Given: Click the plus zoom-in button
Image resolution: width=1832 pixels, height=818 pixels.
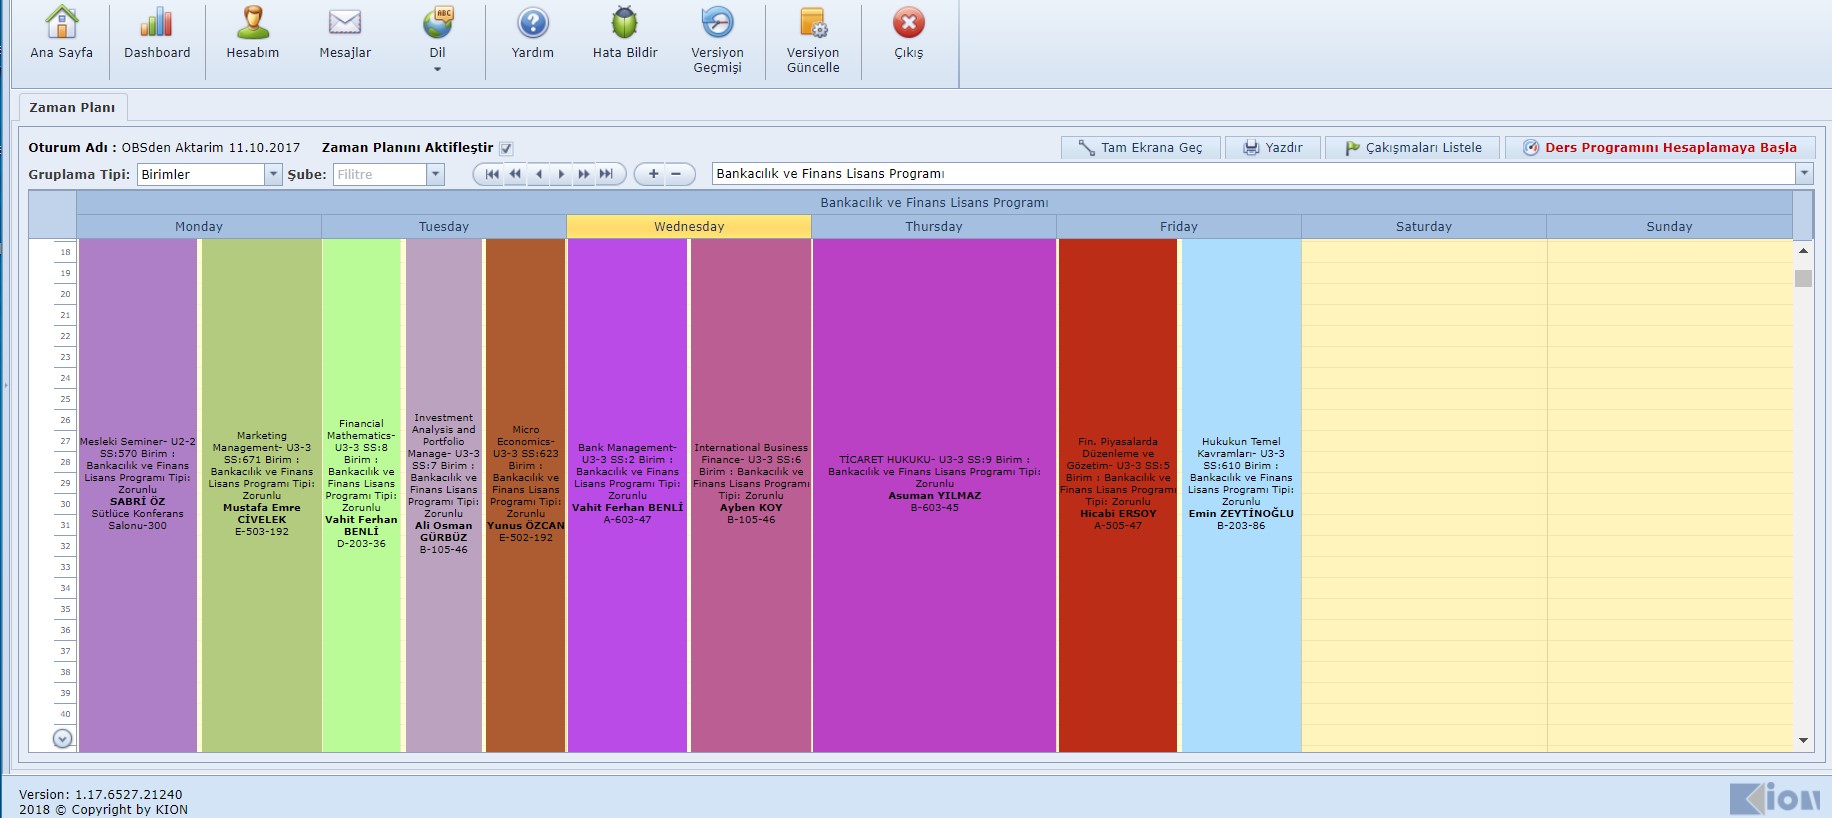Looking at the screenshot, I should pos(653,174).
